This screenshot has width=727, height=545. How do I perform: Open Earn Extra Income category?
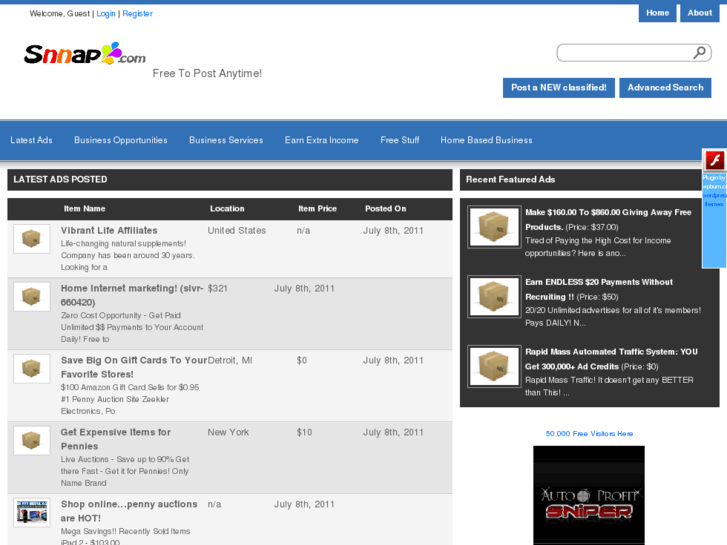tap(321, 140)
